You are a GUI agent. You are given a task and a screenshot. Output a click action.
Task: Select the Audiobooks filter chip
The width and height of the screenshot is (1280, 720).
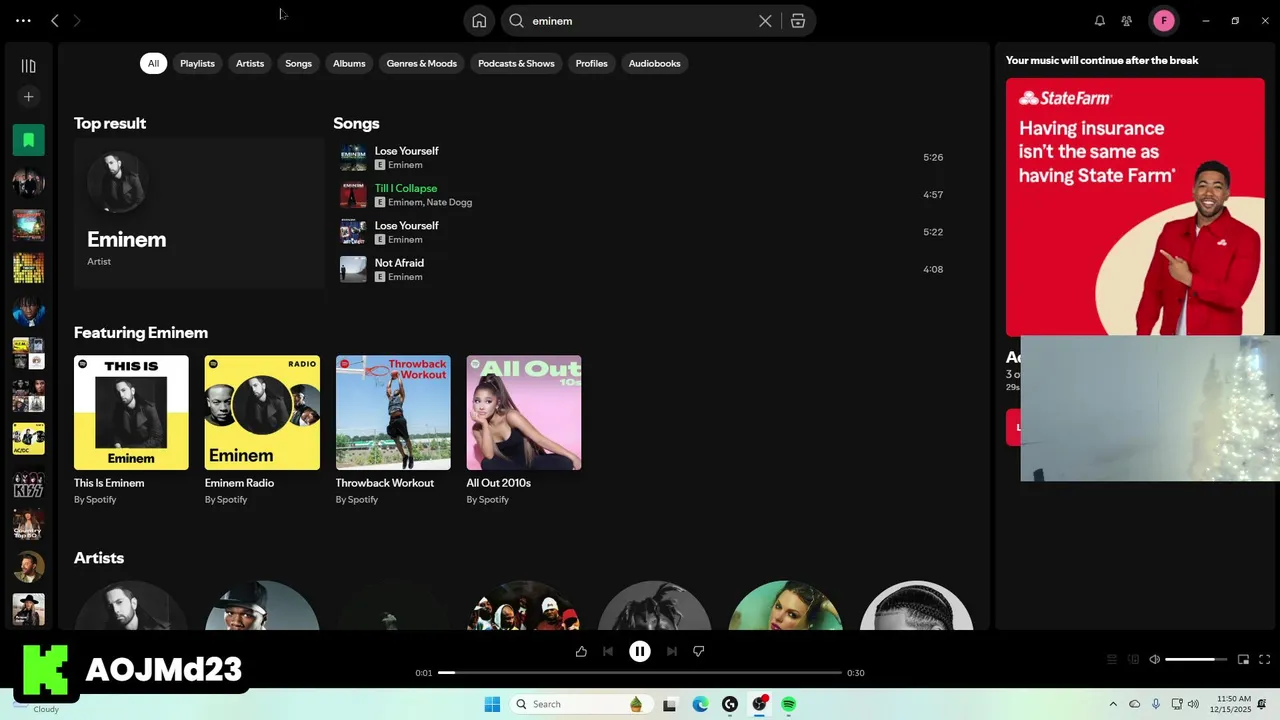click(x=654, y=63)
